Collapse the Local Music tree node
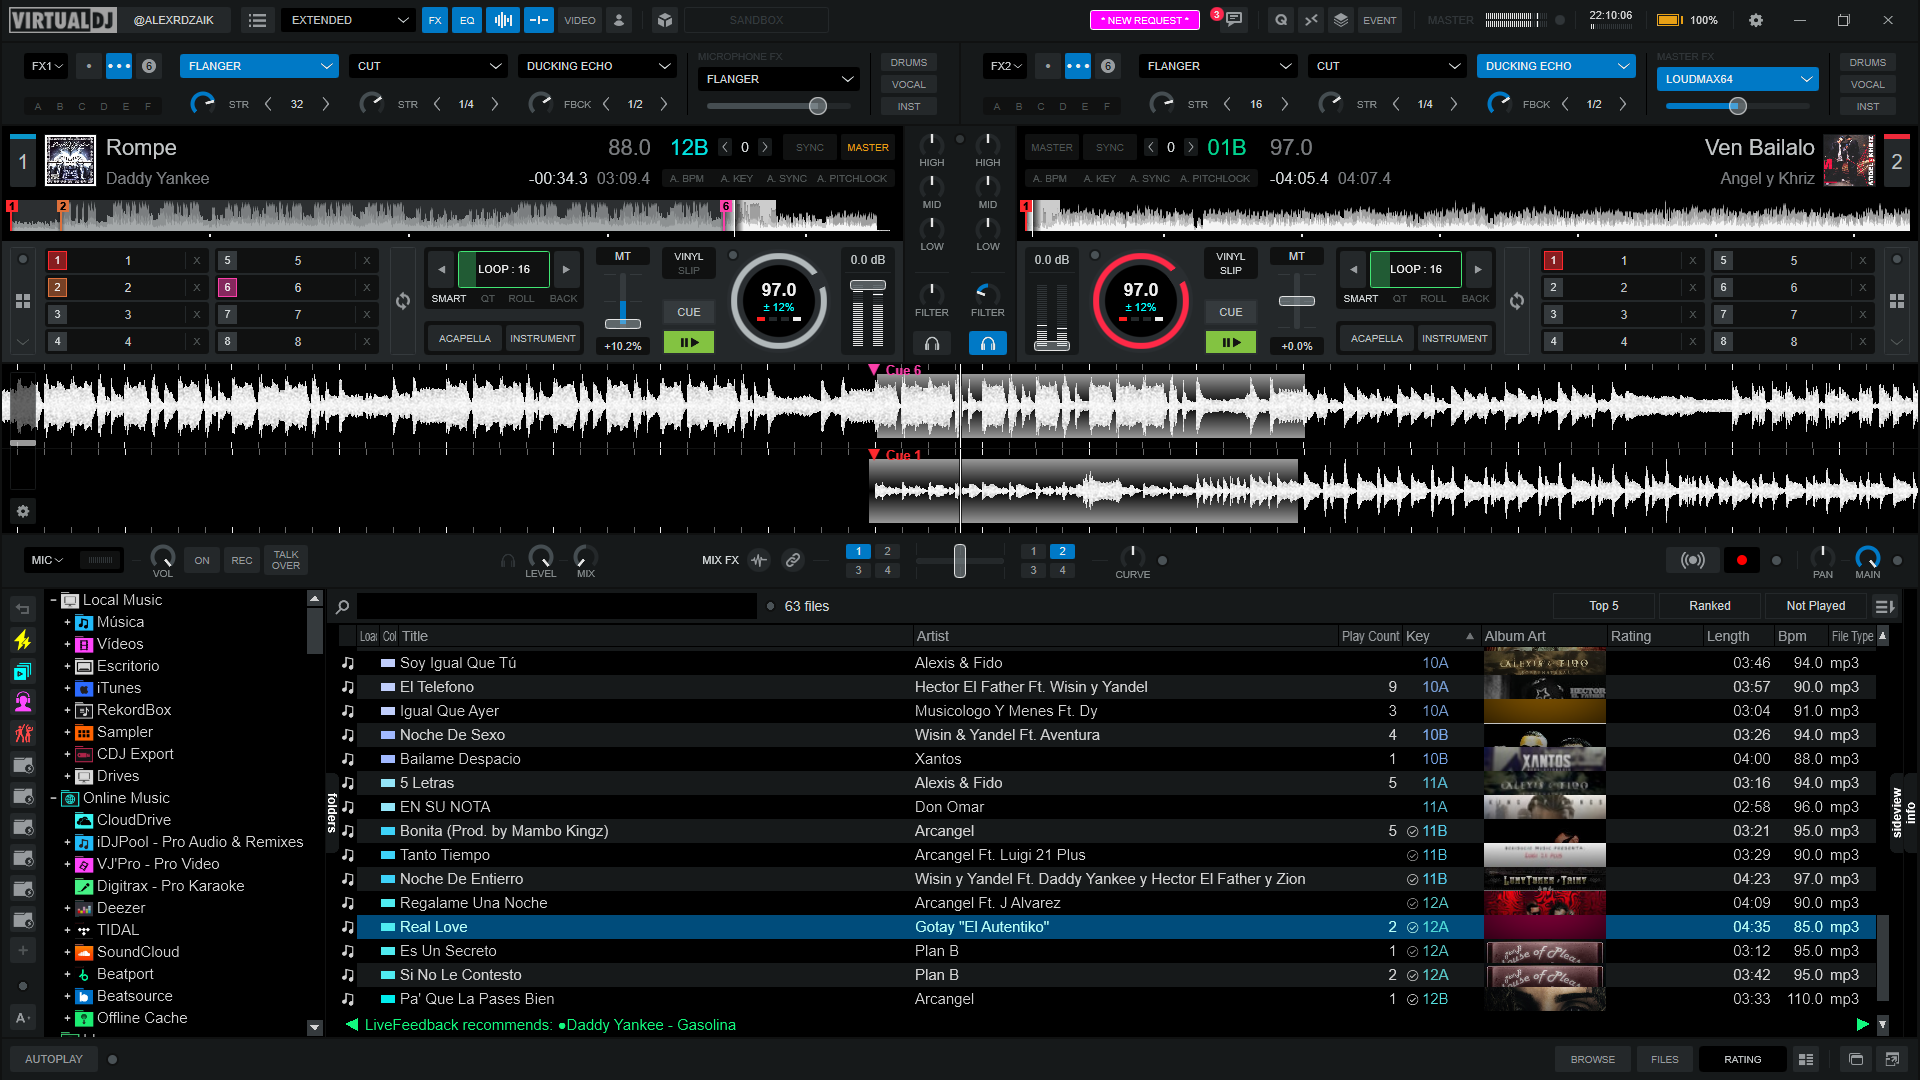Screen dimensions: 1920x1080 pyautogui.click(x=53, y=600)
